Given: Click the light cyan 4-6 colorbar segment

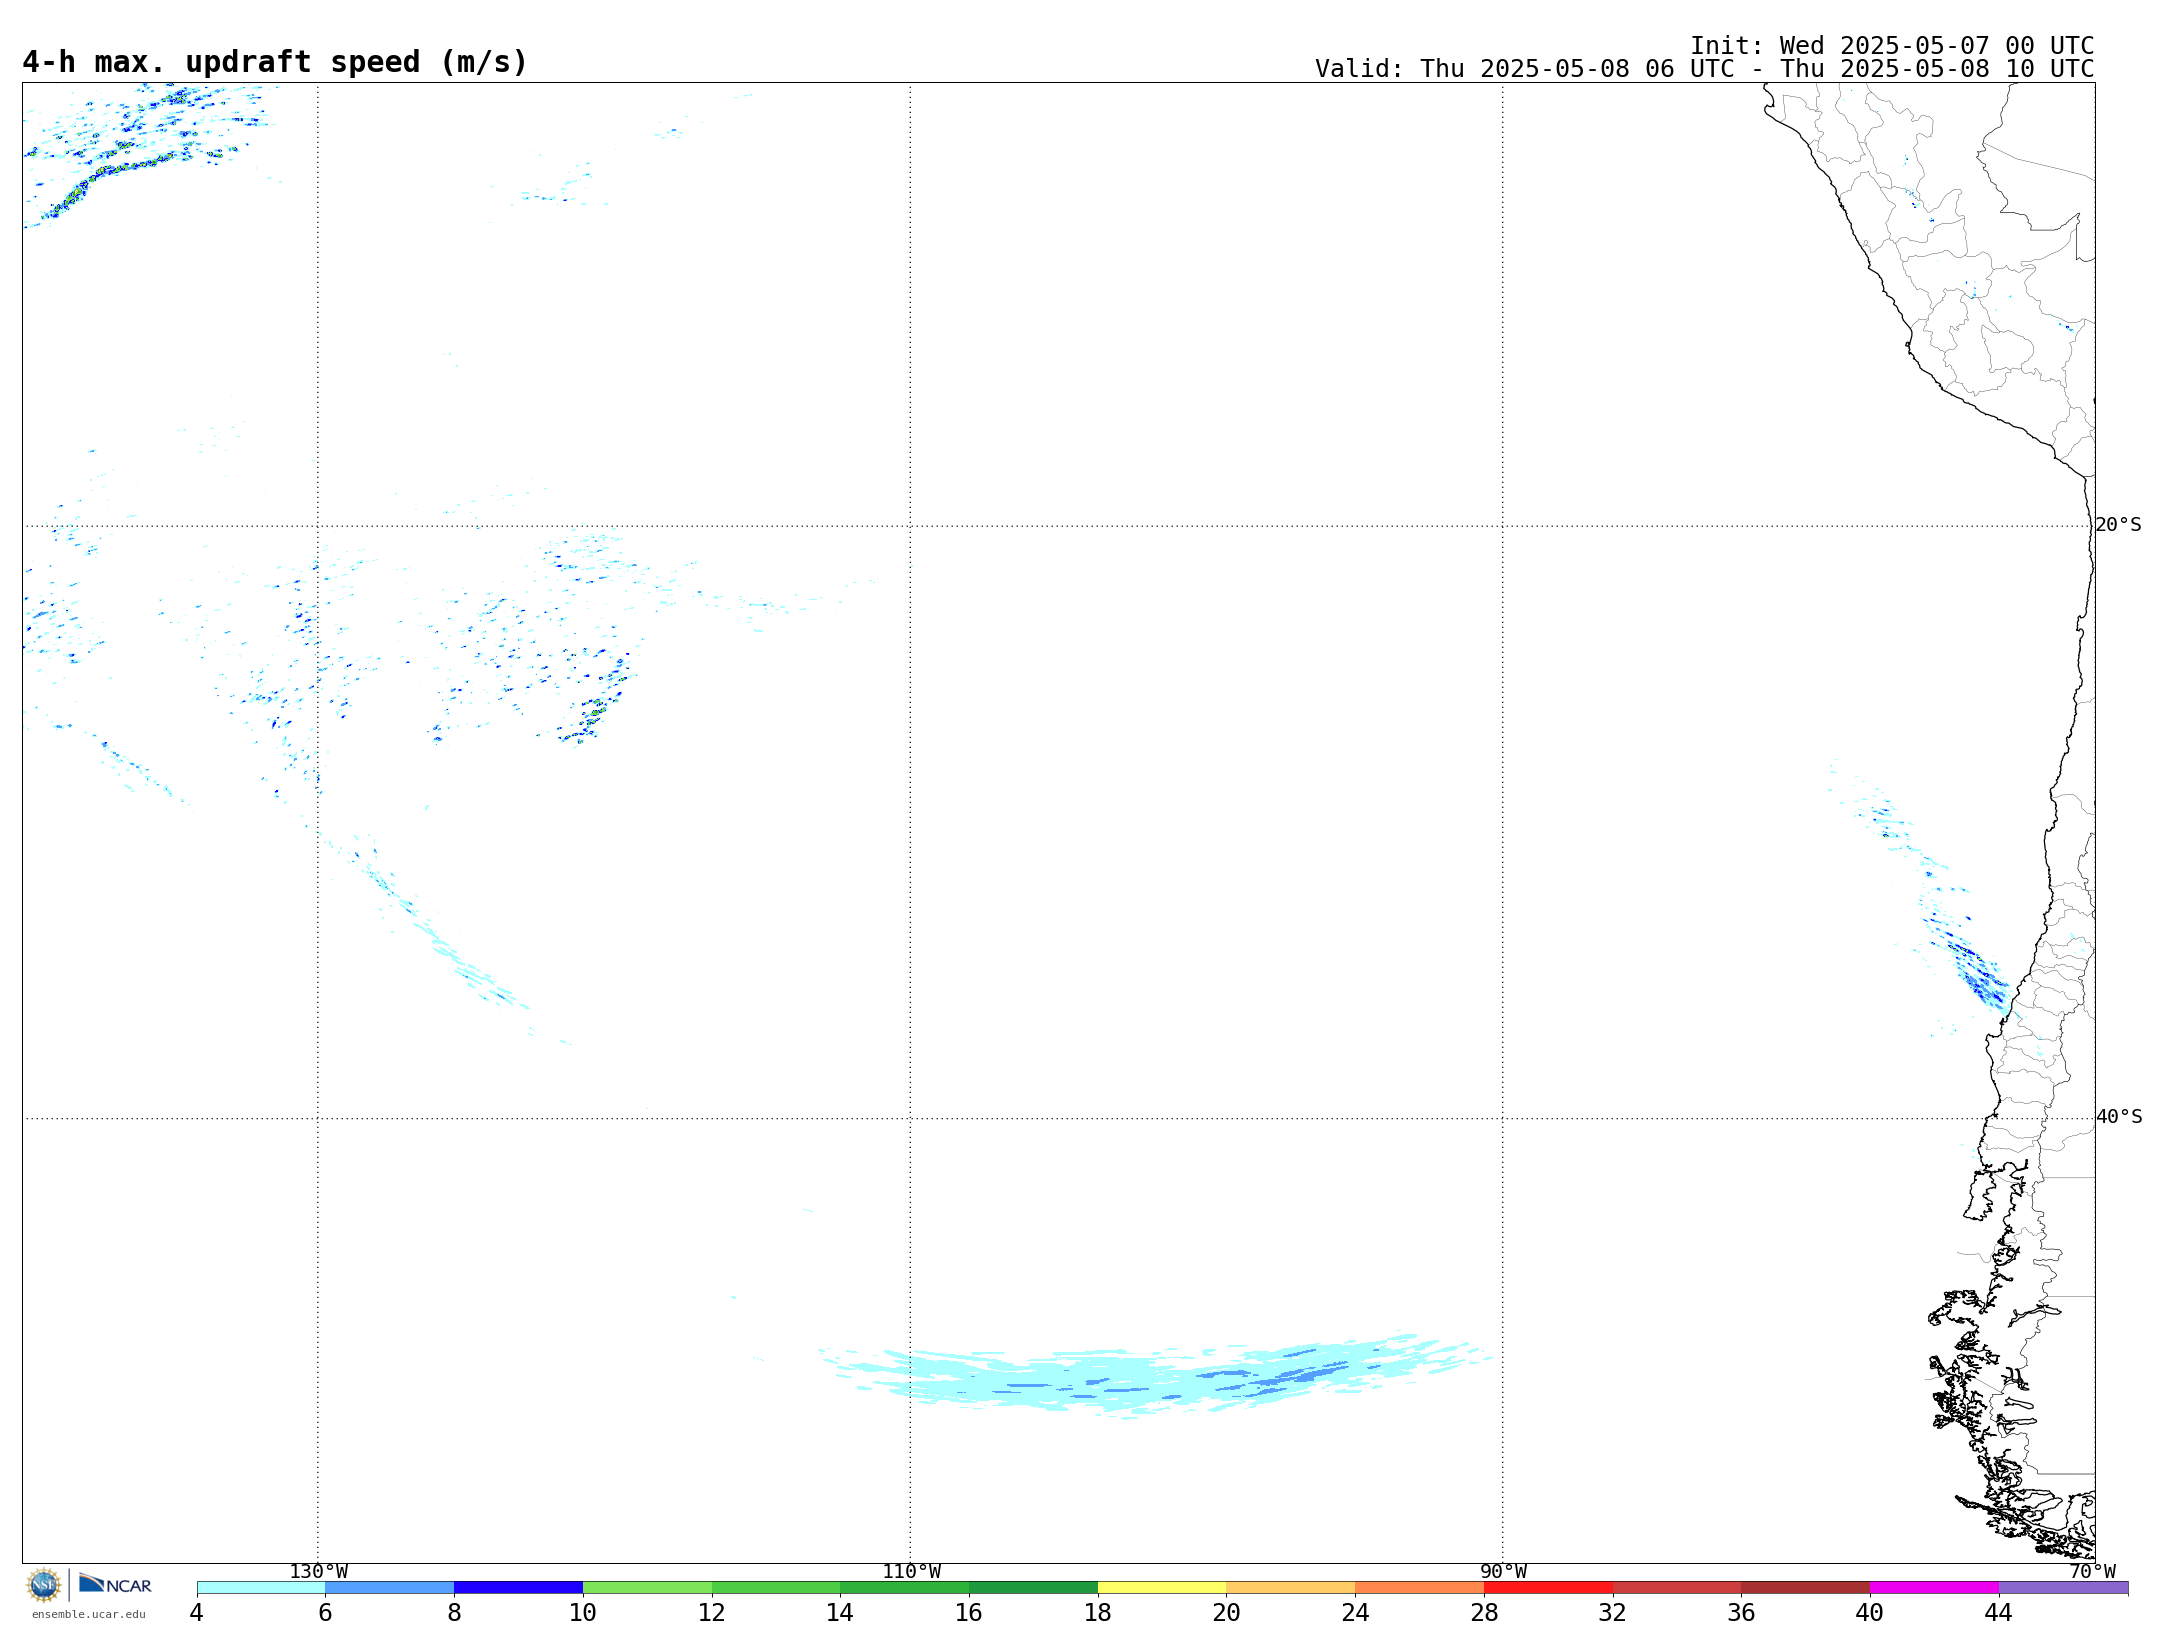Looking at the screenshot, I should coord(261,1588).
